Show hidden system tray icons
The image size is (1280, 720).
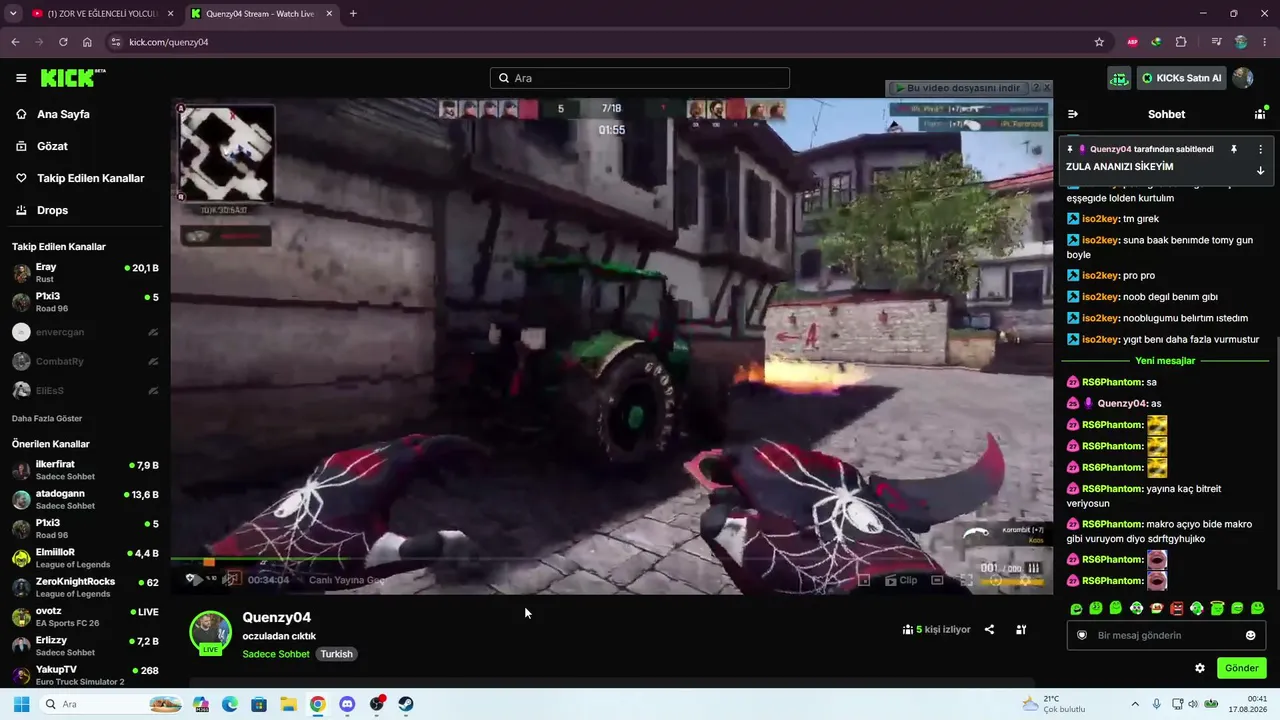tap(1134, 704)
